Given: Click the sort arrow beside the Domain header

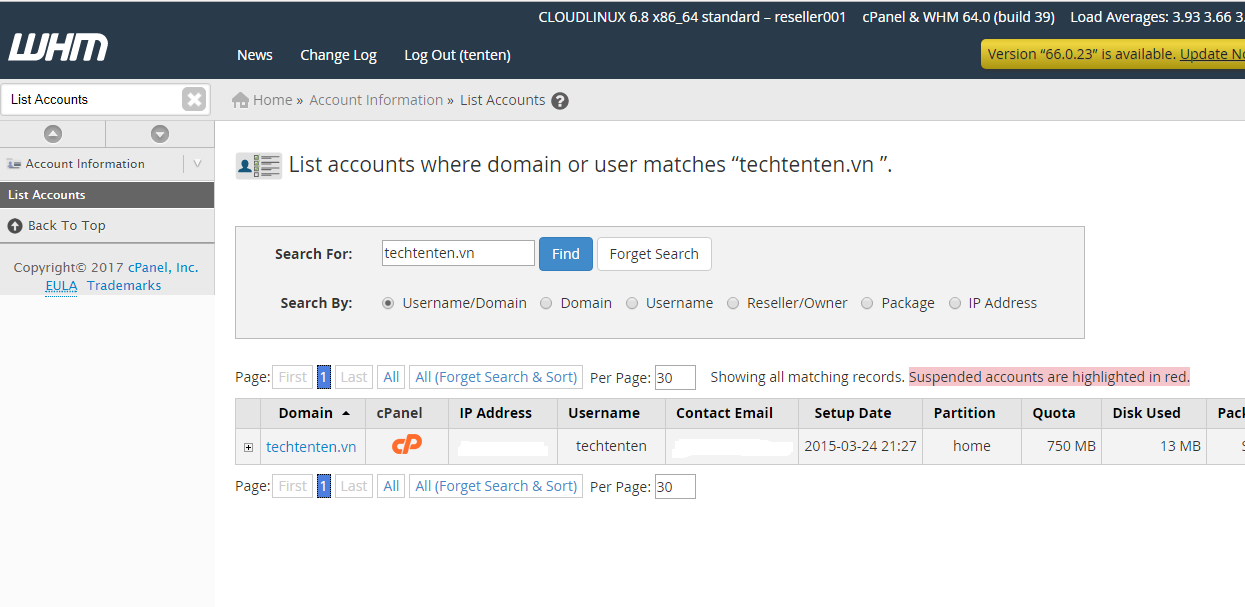Looking at the screenshot, I should point(346,413).
